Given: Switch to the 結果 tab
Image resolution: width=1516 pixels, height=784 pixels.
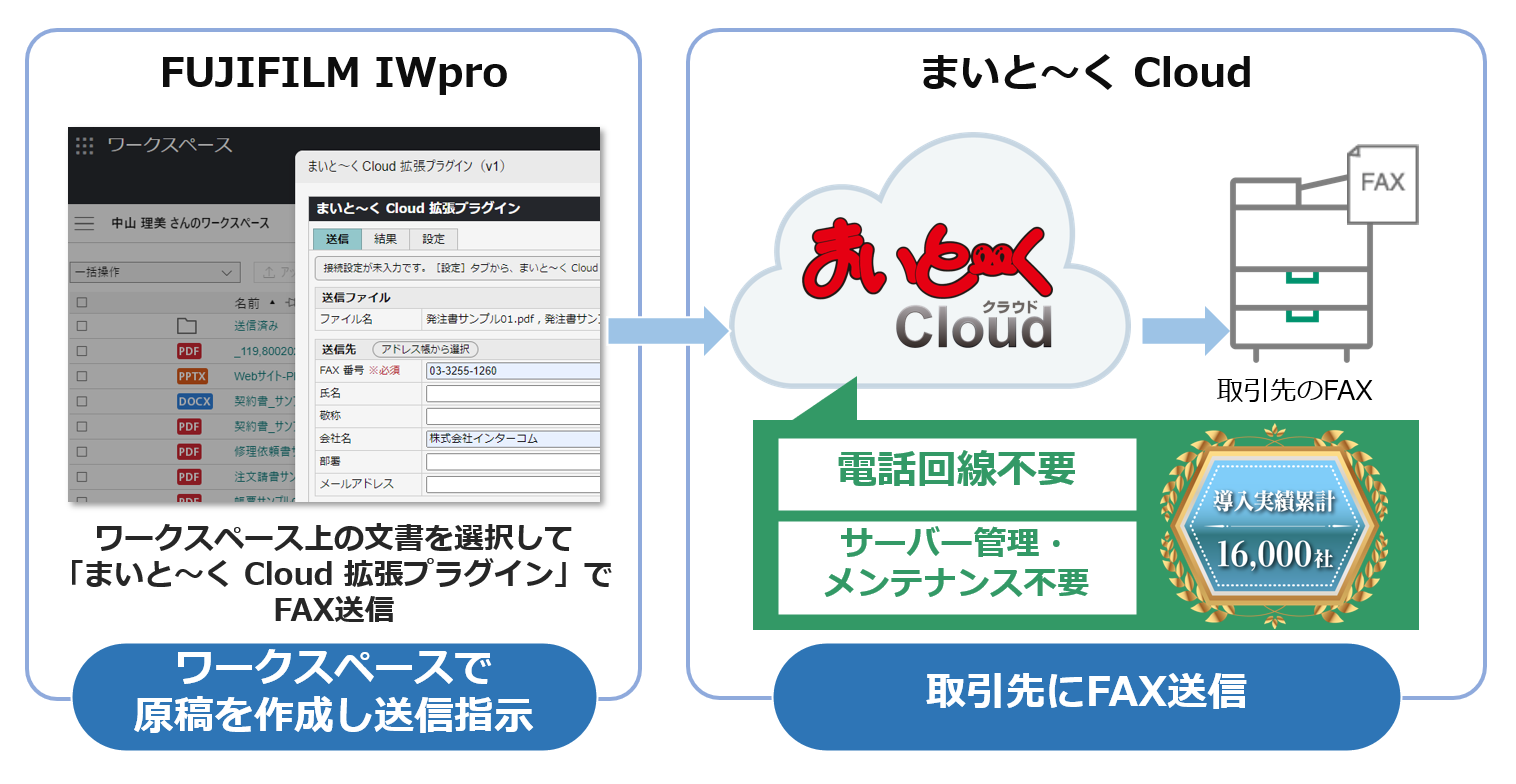Looking at the screenshot, I should coord(385,239).
